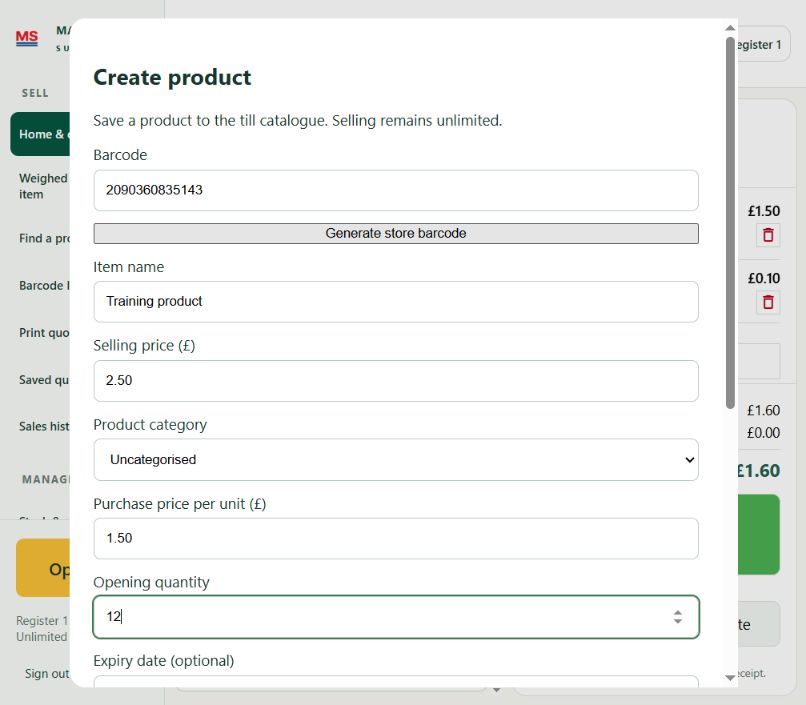Click the yellow button in sidebar
The height and width of the screenshot is (705, 806).
43,568
